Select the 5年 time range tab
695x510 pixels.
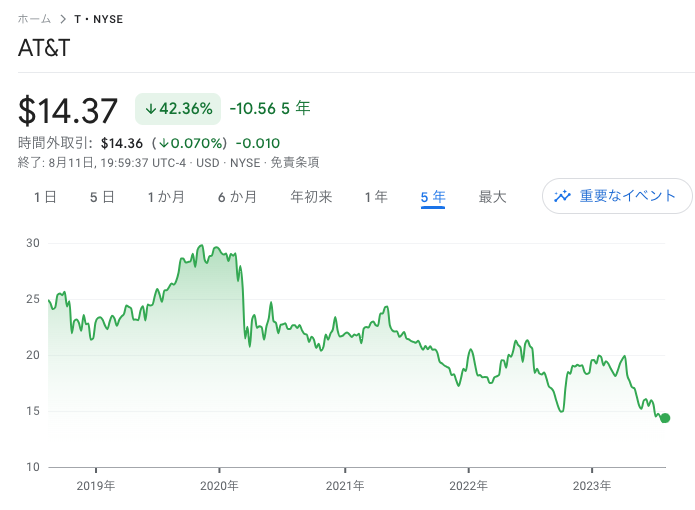[433, 197]
